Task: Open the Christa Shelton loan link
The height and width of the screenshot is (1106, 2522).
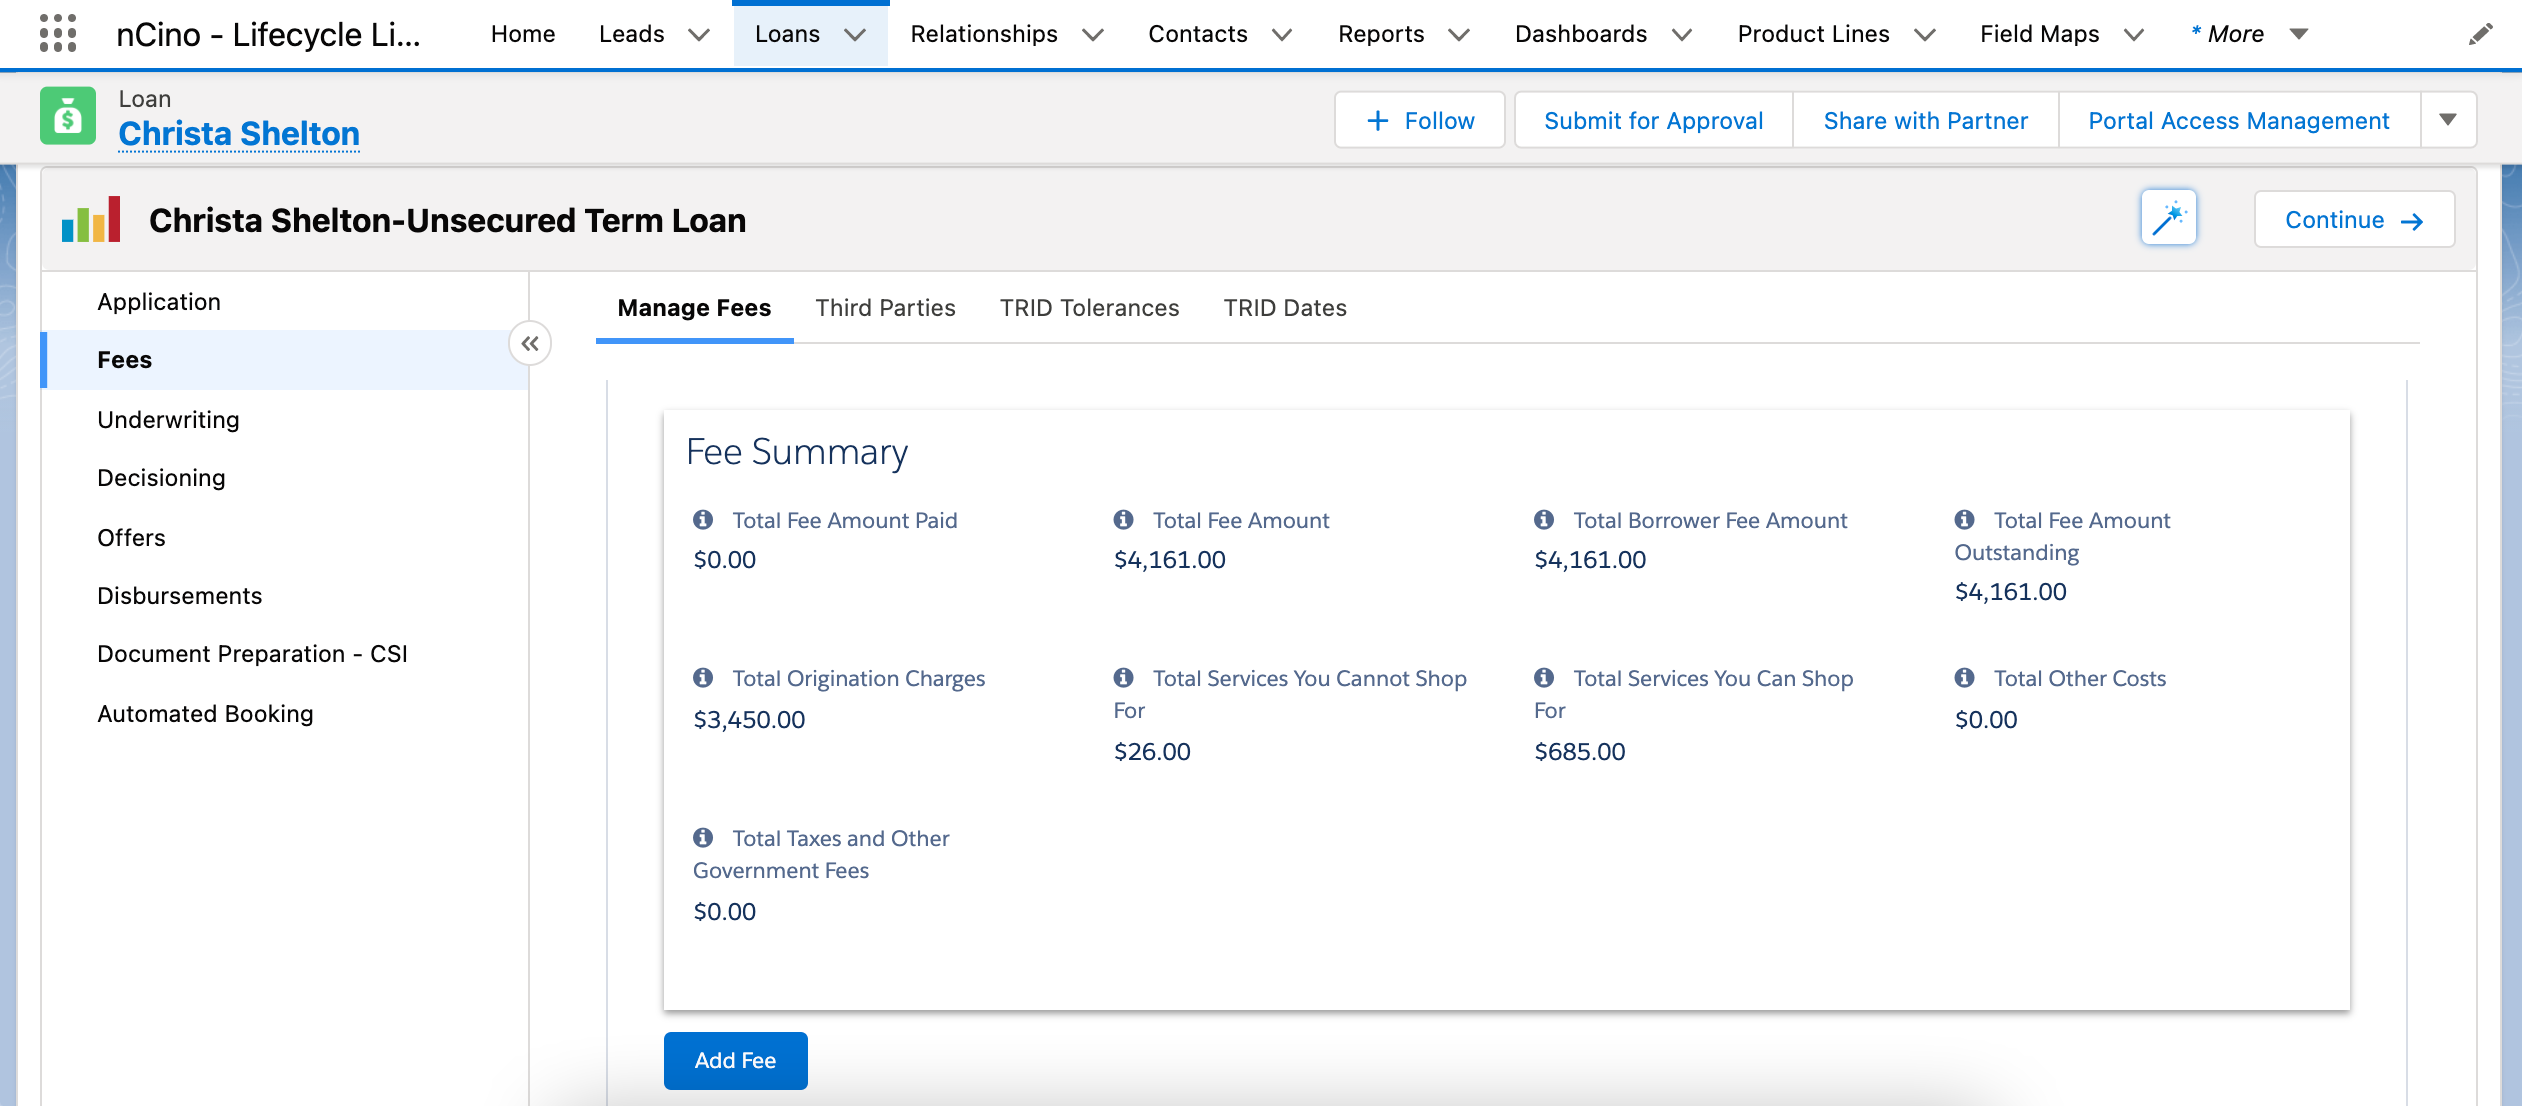Action: point(239,133)
